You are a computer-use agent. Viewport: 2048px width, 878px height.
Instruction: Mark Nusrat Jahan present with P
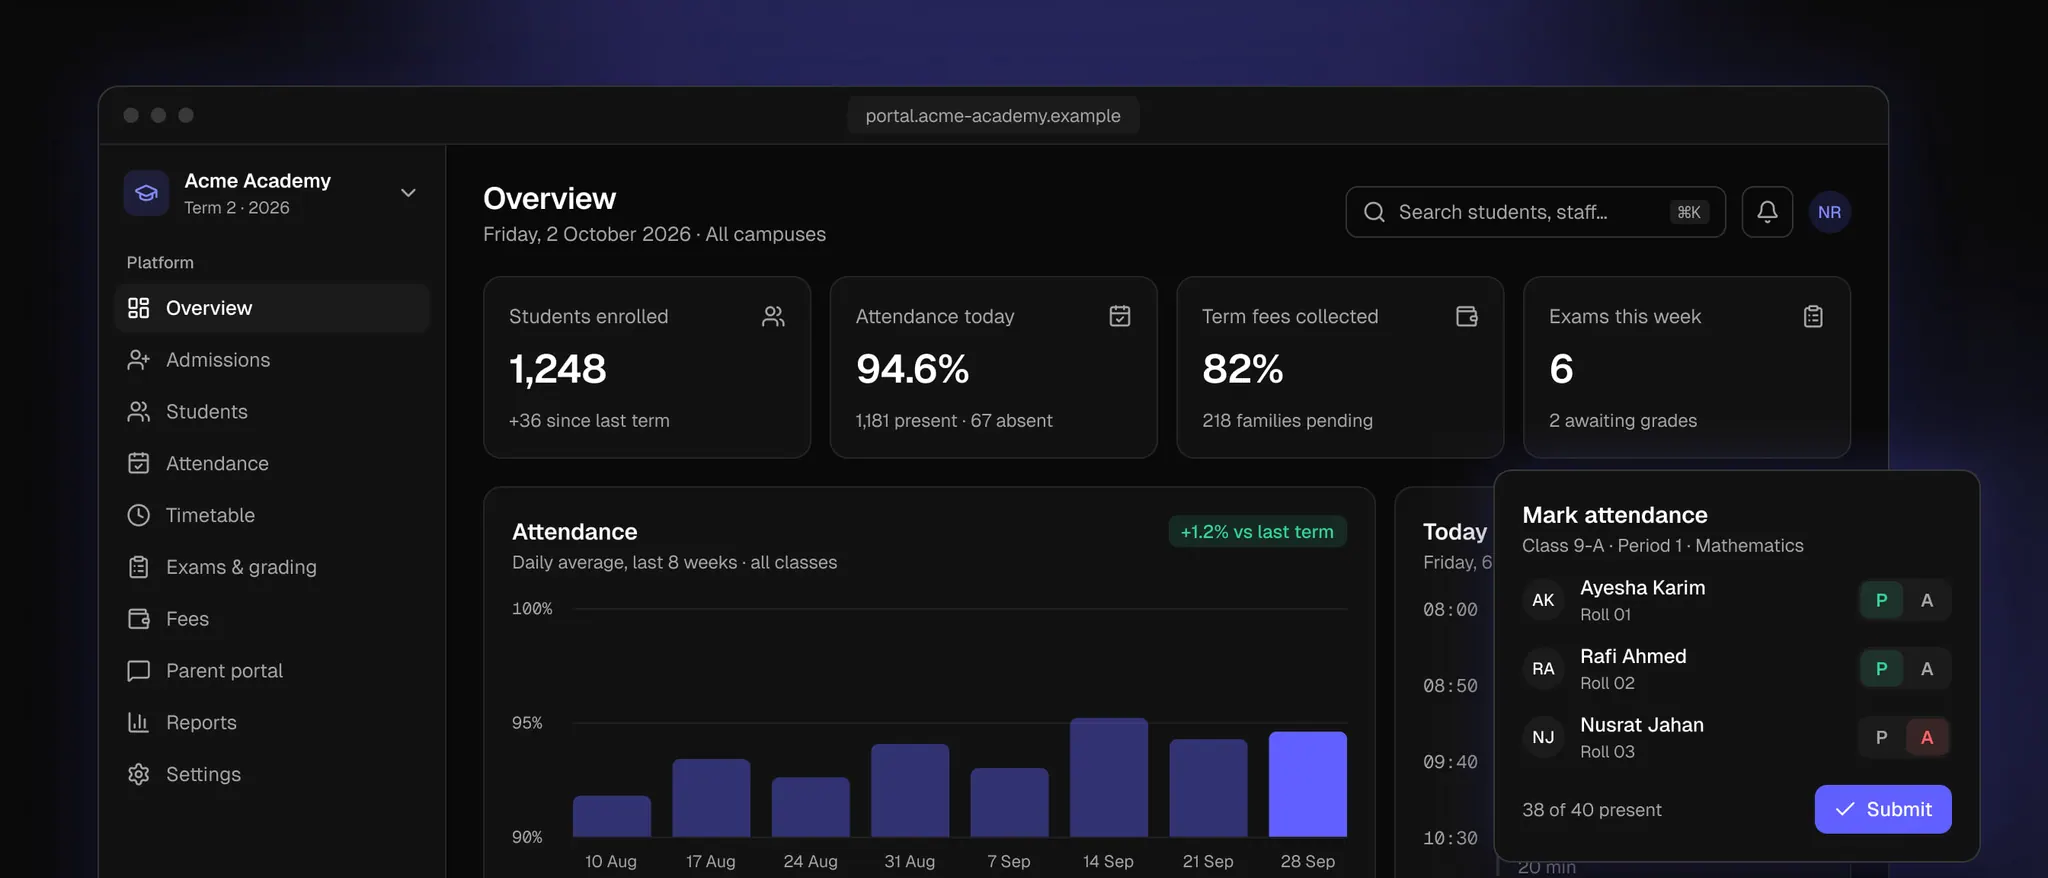point(1881,737)
